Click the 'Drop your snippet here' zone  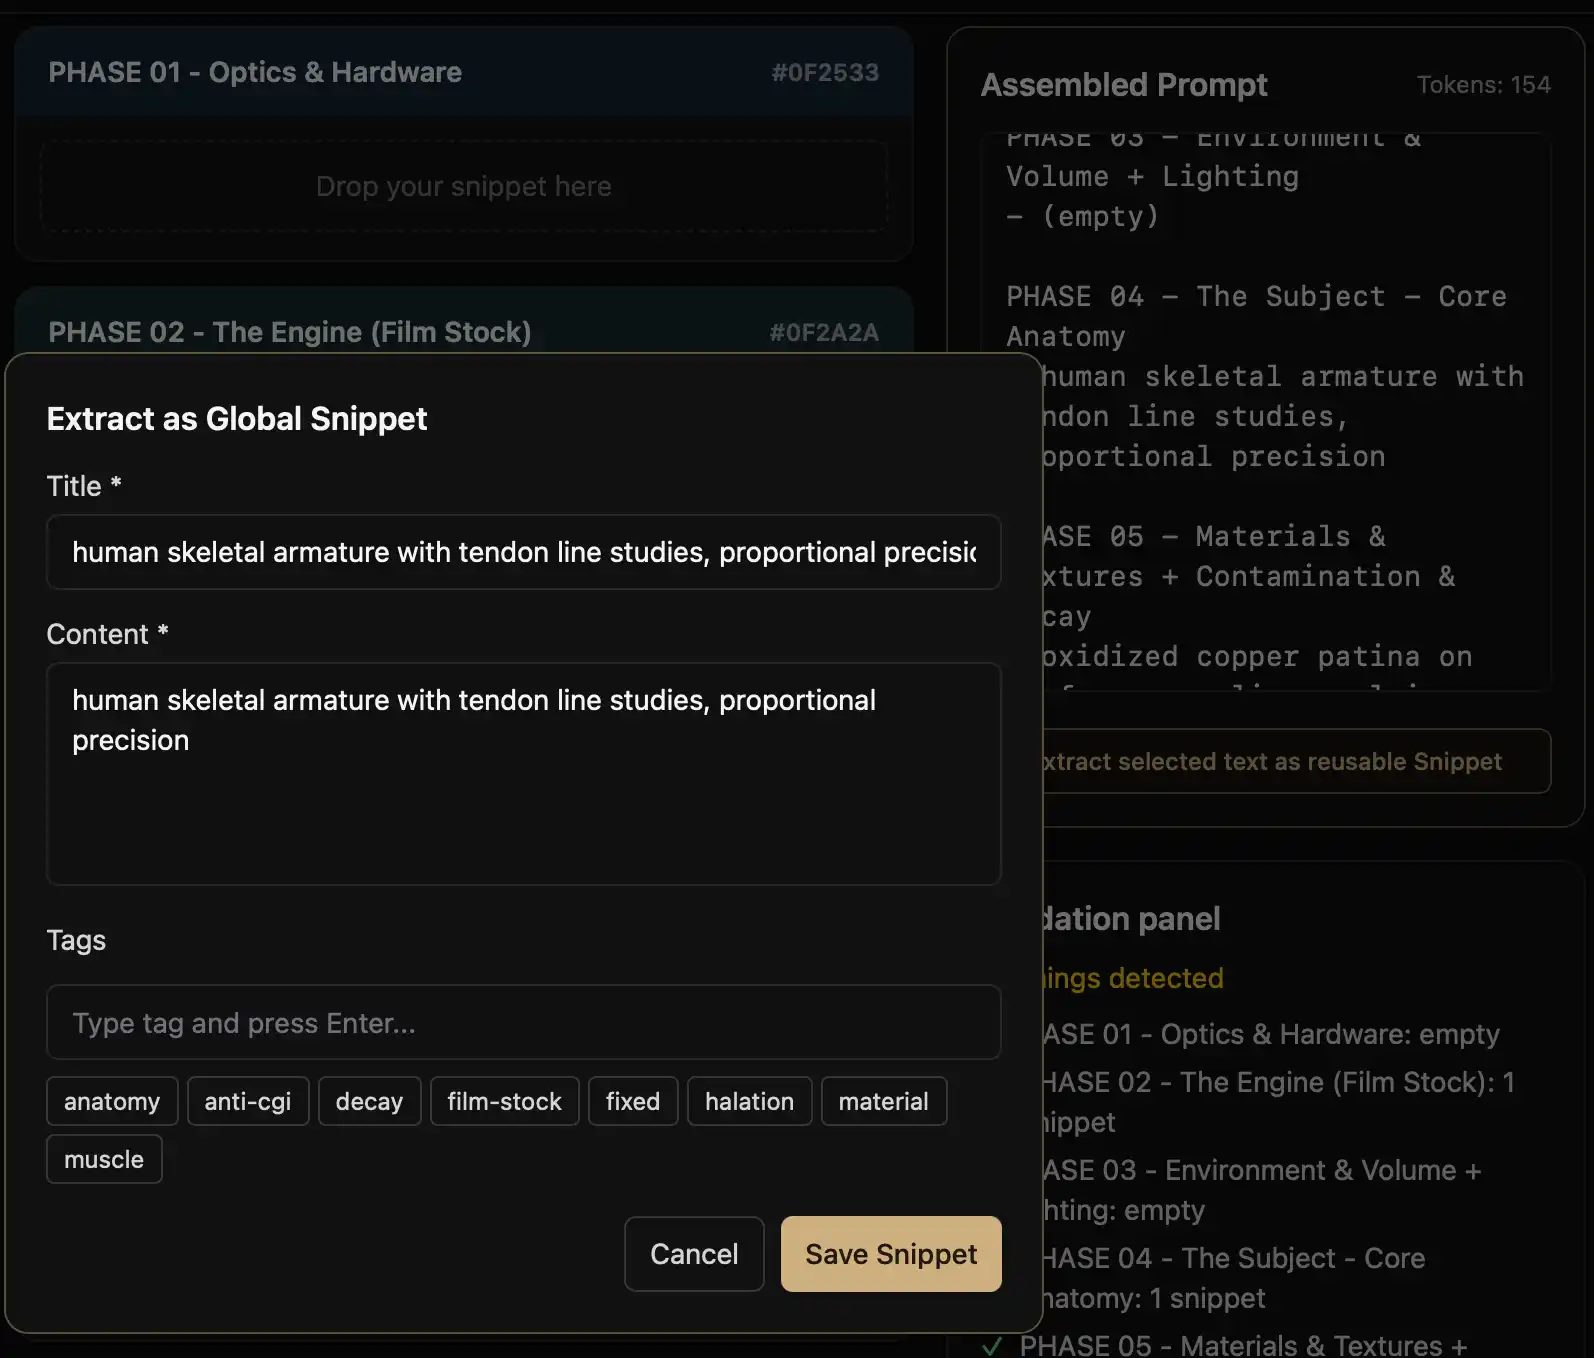click(x=464, y=186)
